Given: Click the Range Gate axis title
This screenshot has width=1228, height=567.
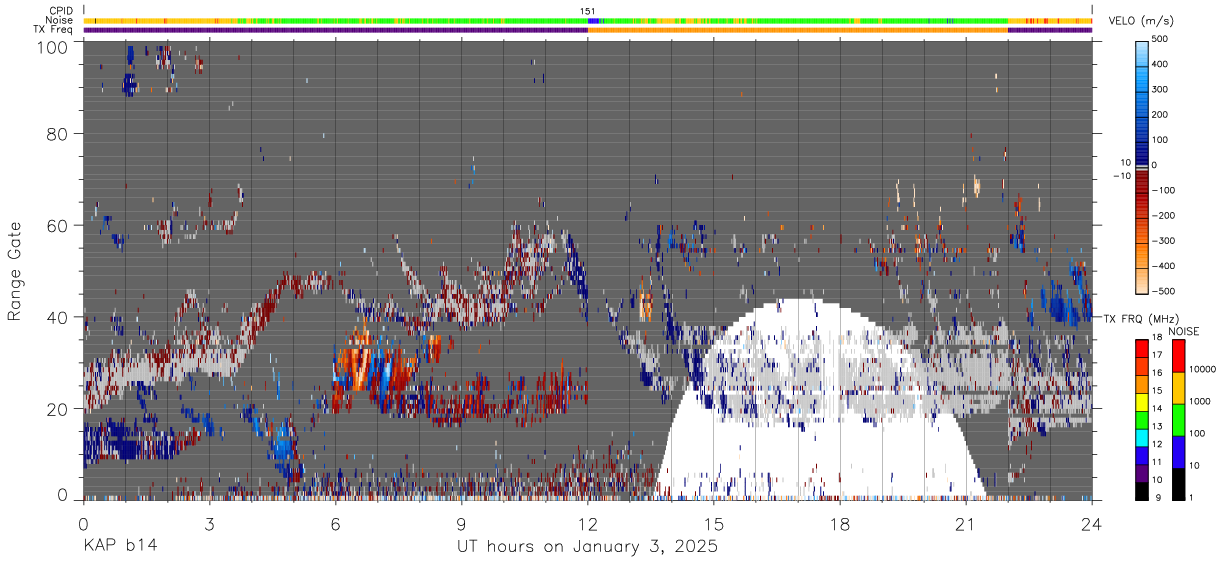Looking at the screenshot, I should click(x=15, y=271).
